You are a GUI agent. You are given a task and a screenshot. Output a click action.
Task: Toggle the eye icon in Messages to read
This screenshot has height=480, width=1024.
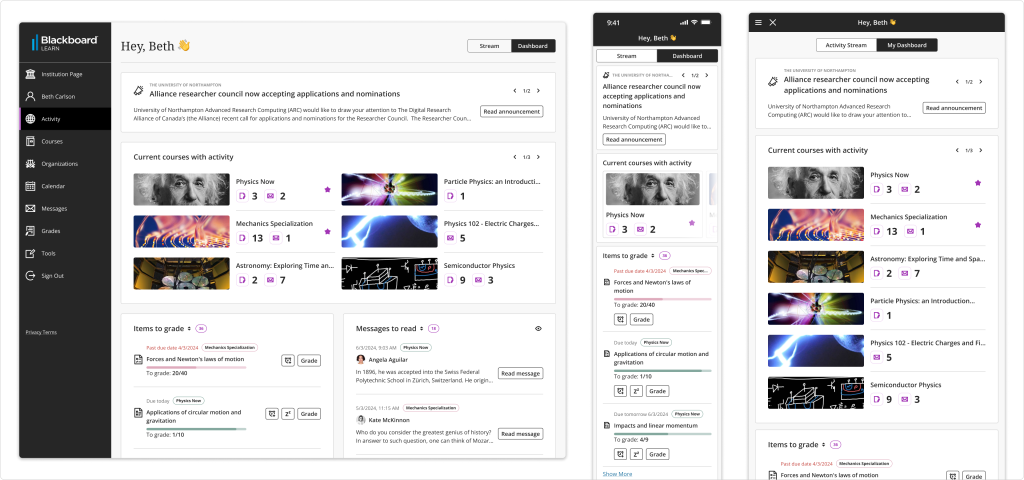538,328
